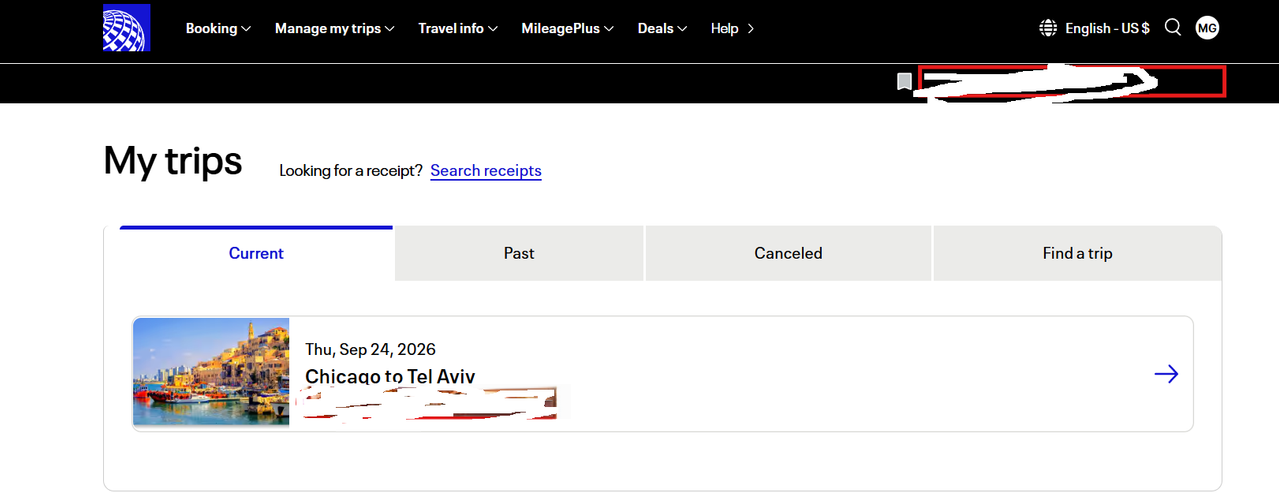Screen dimensions: 1279x493
Task: Open the Find a trip tab
Action: click(1077, 254)
